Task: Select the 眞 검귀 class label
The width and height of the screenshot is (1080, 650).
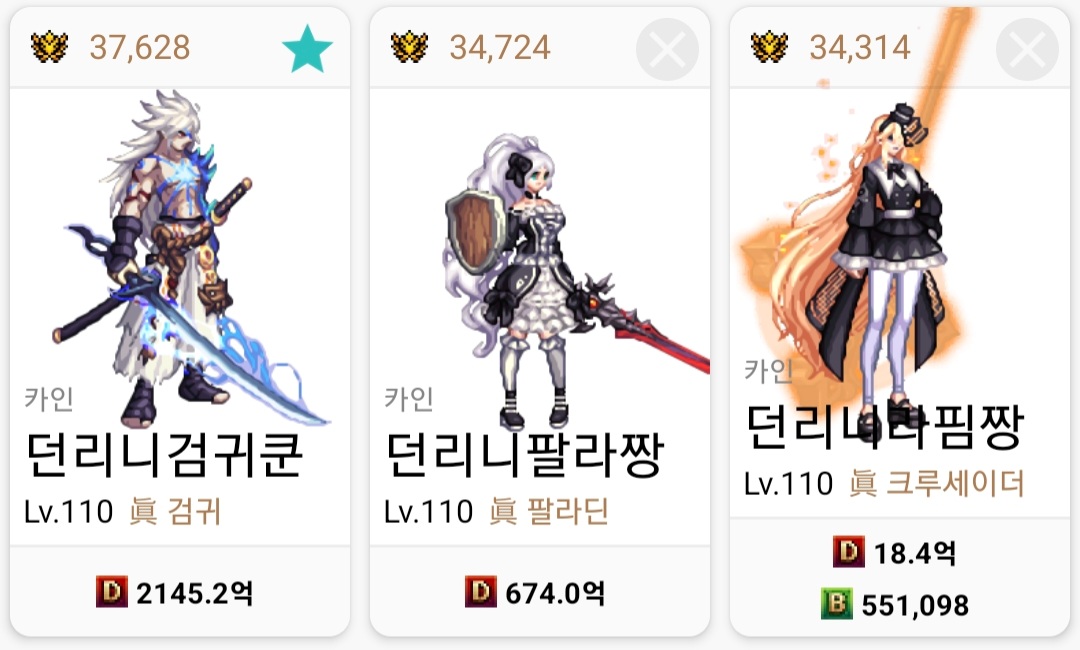Action: tap(175, 512)
